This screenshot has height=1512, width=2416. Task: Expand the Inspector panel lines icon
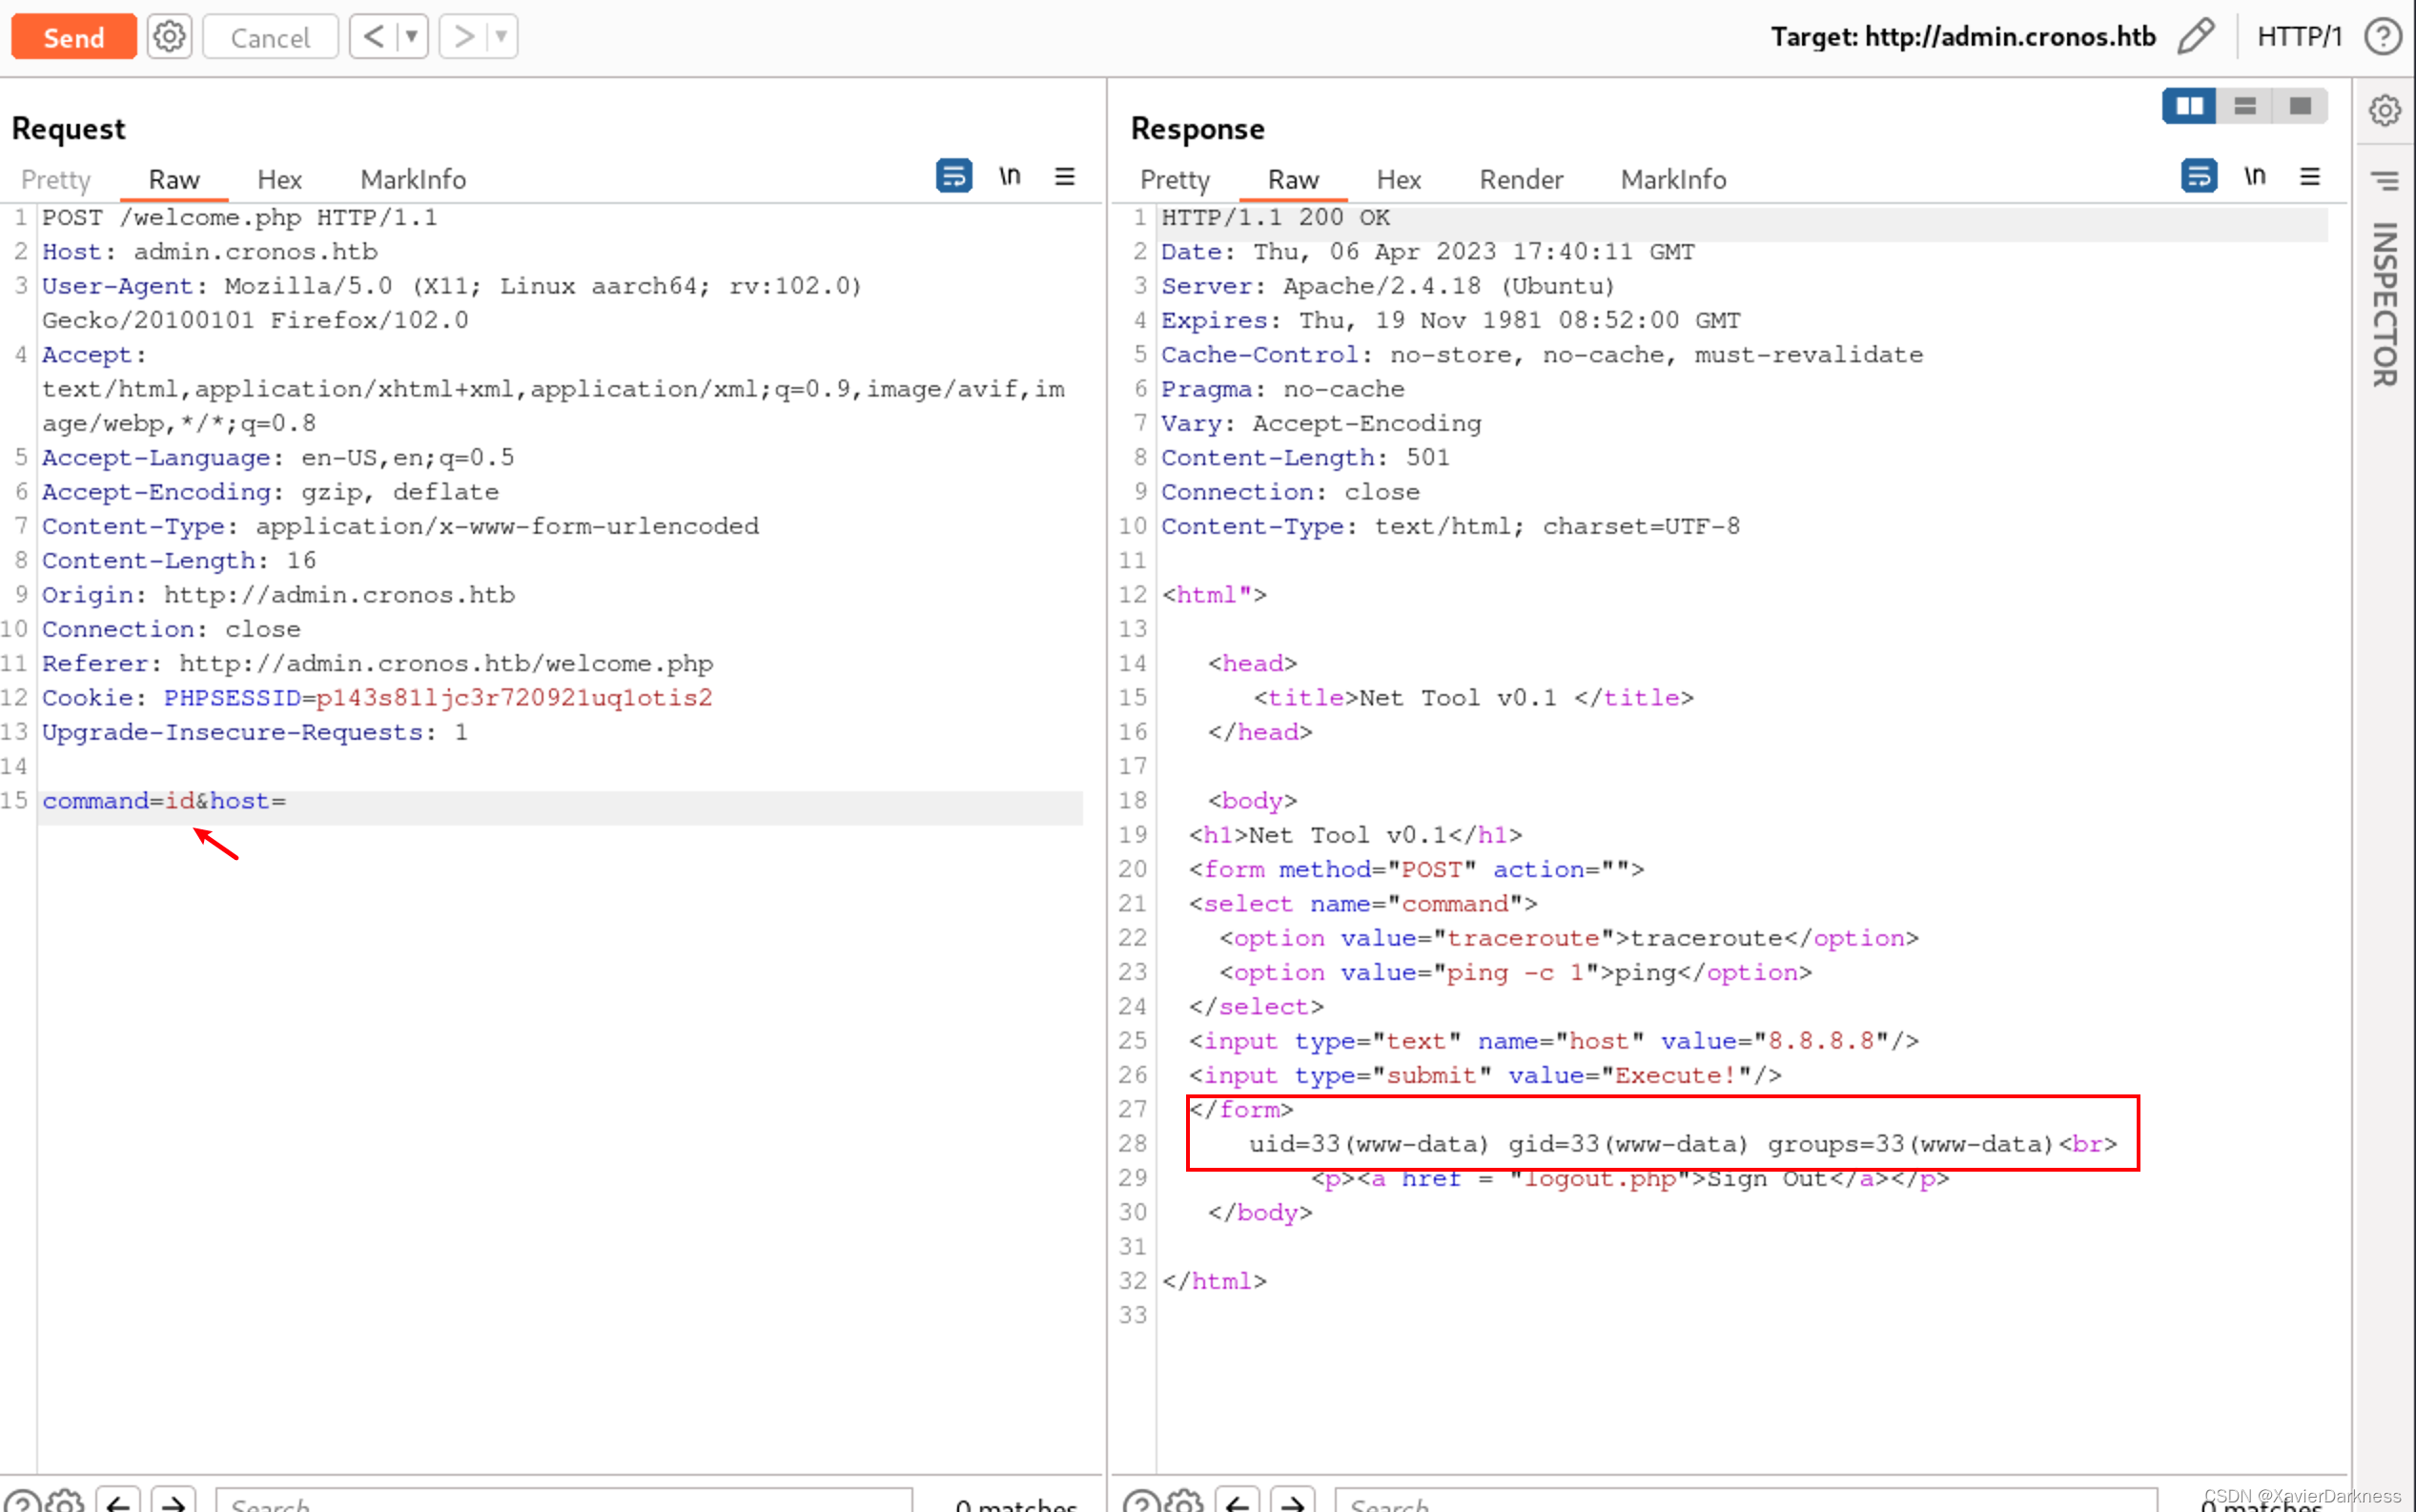(x=2385, y=181)
